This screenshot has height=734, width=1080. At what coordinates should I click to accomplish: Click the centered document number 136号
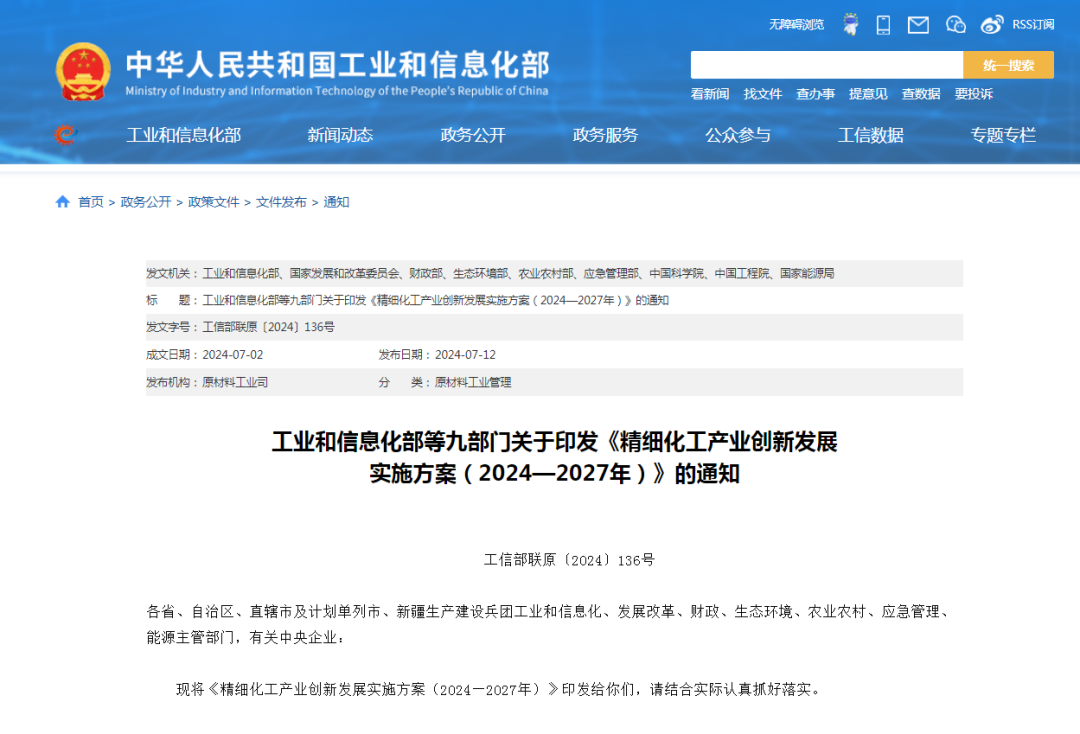[569, 560]
